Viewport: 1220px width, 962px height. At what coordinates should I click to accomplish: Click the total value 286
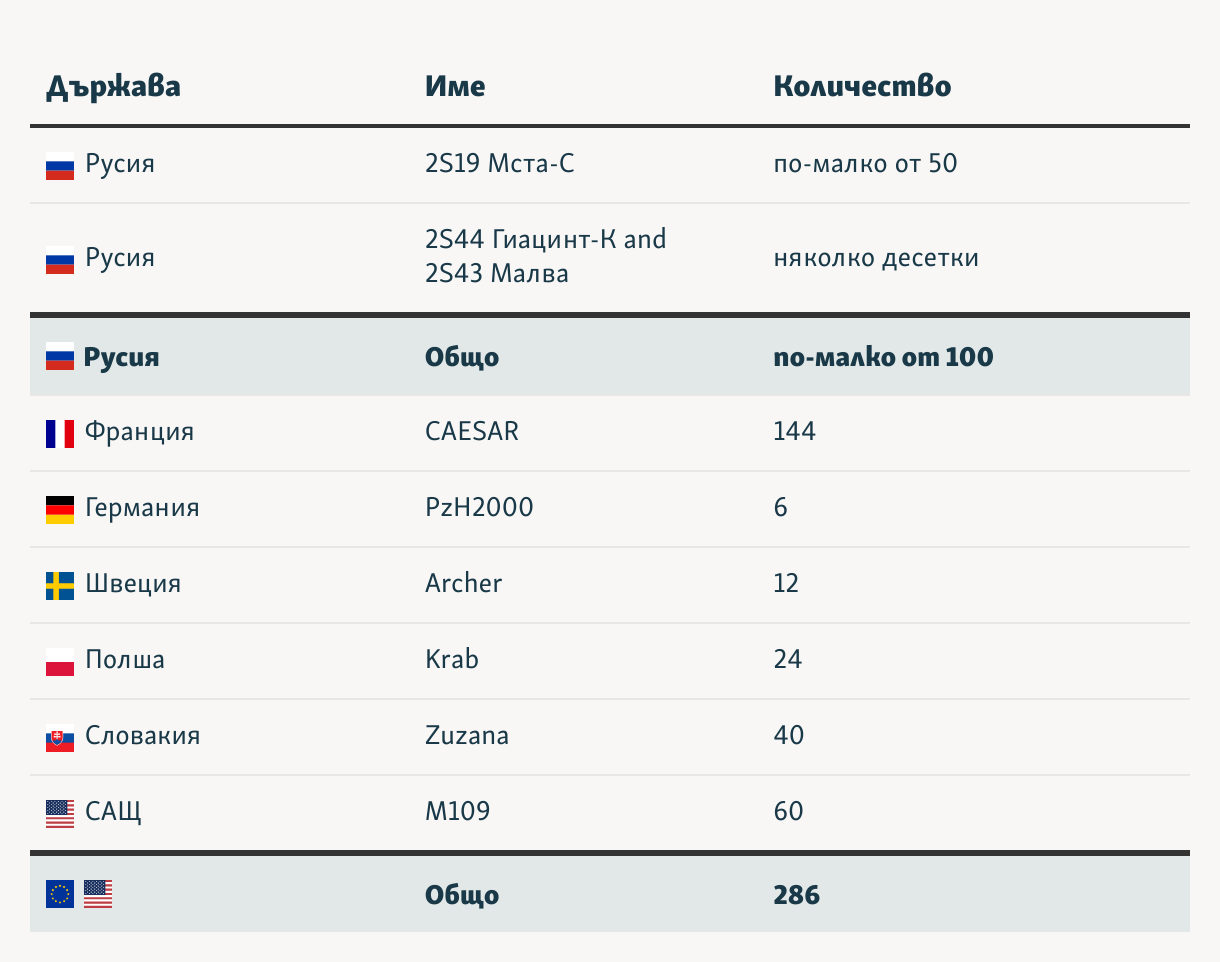coord(796,895)
